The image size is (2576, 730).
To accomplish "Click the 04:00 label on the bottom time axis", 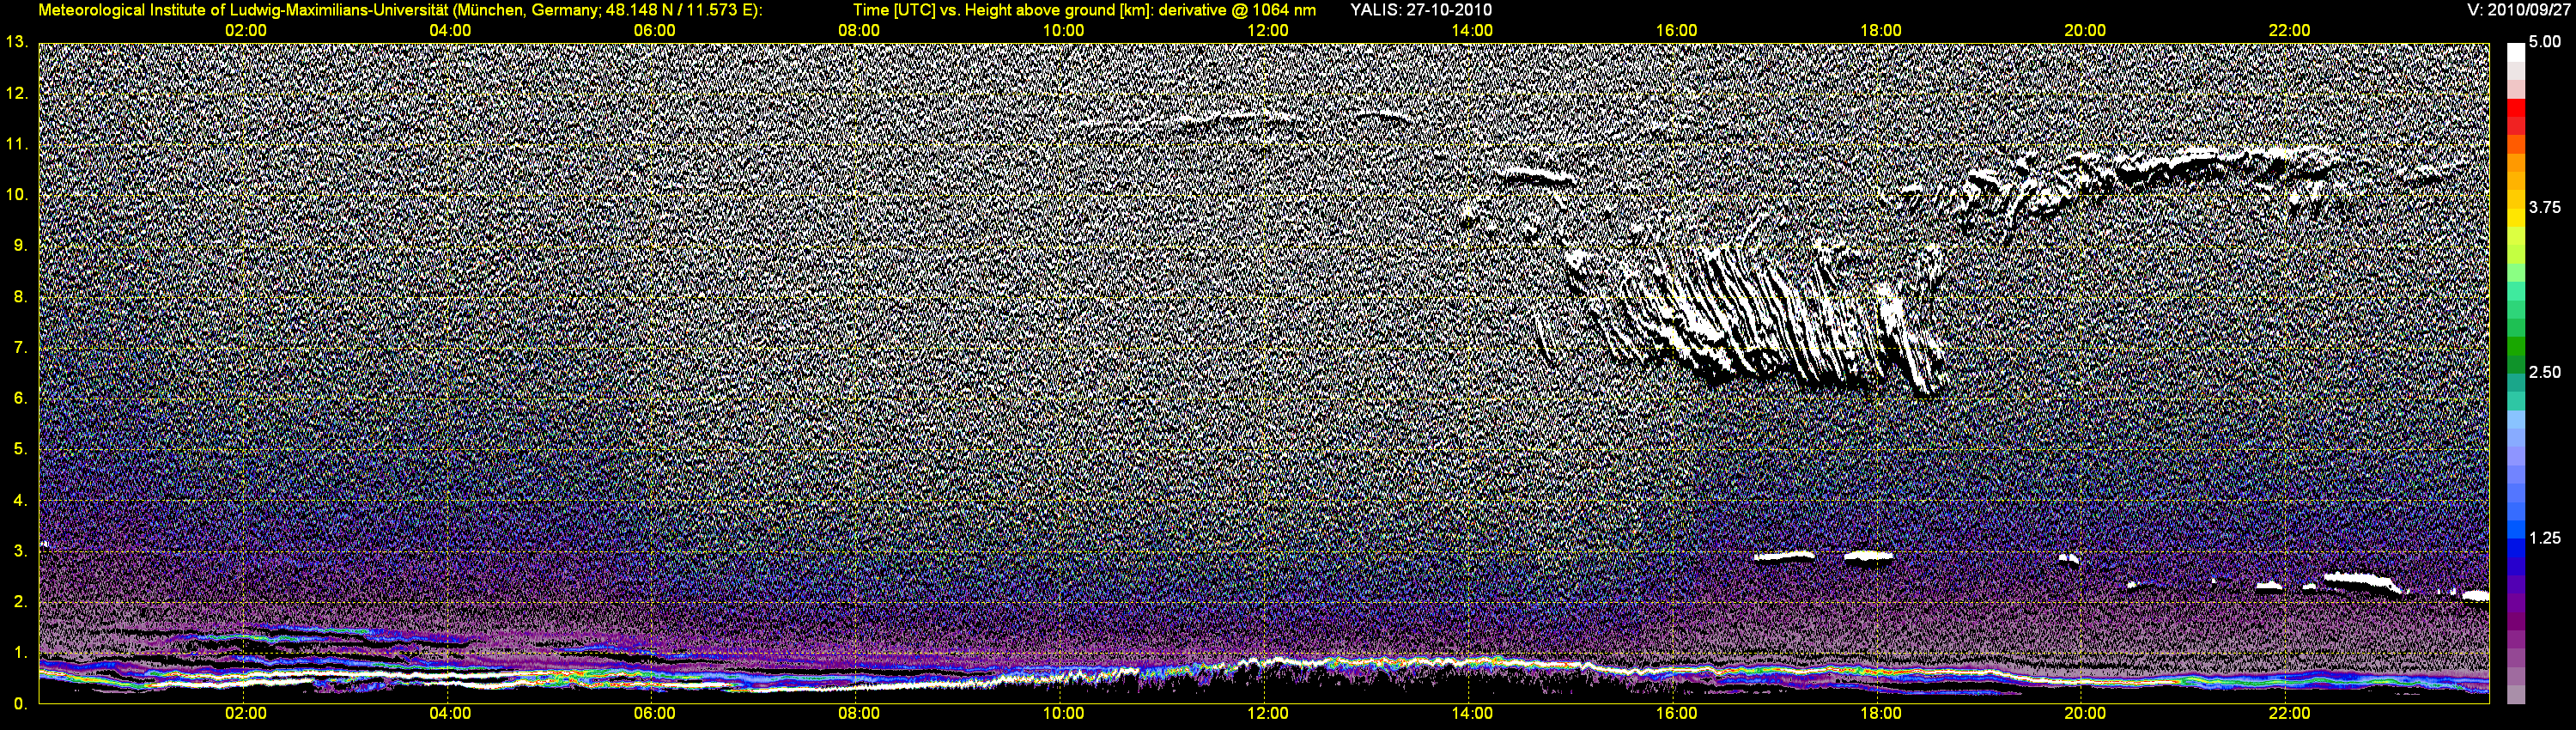I will coord(450,714).
